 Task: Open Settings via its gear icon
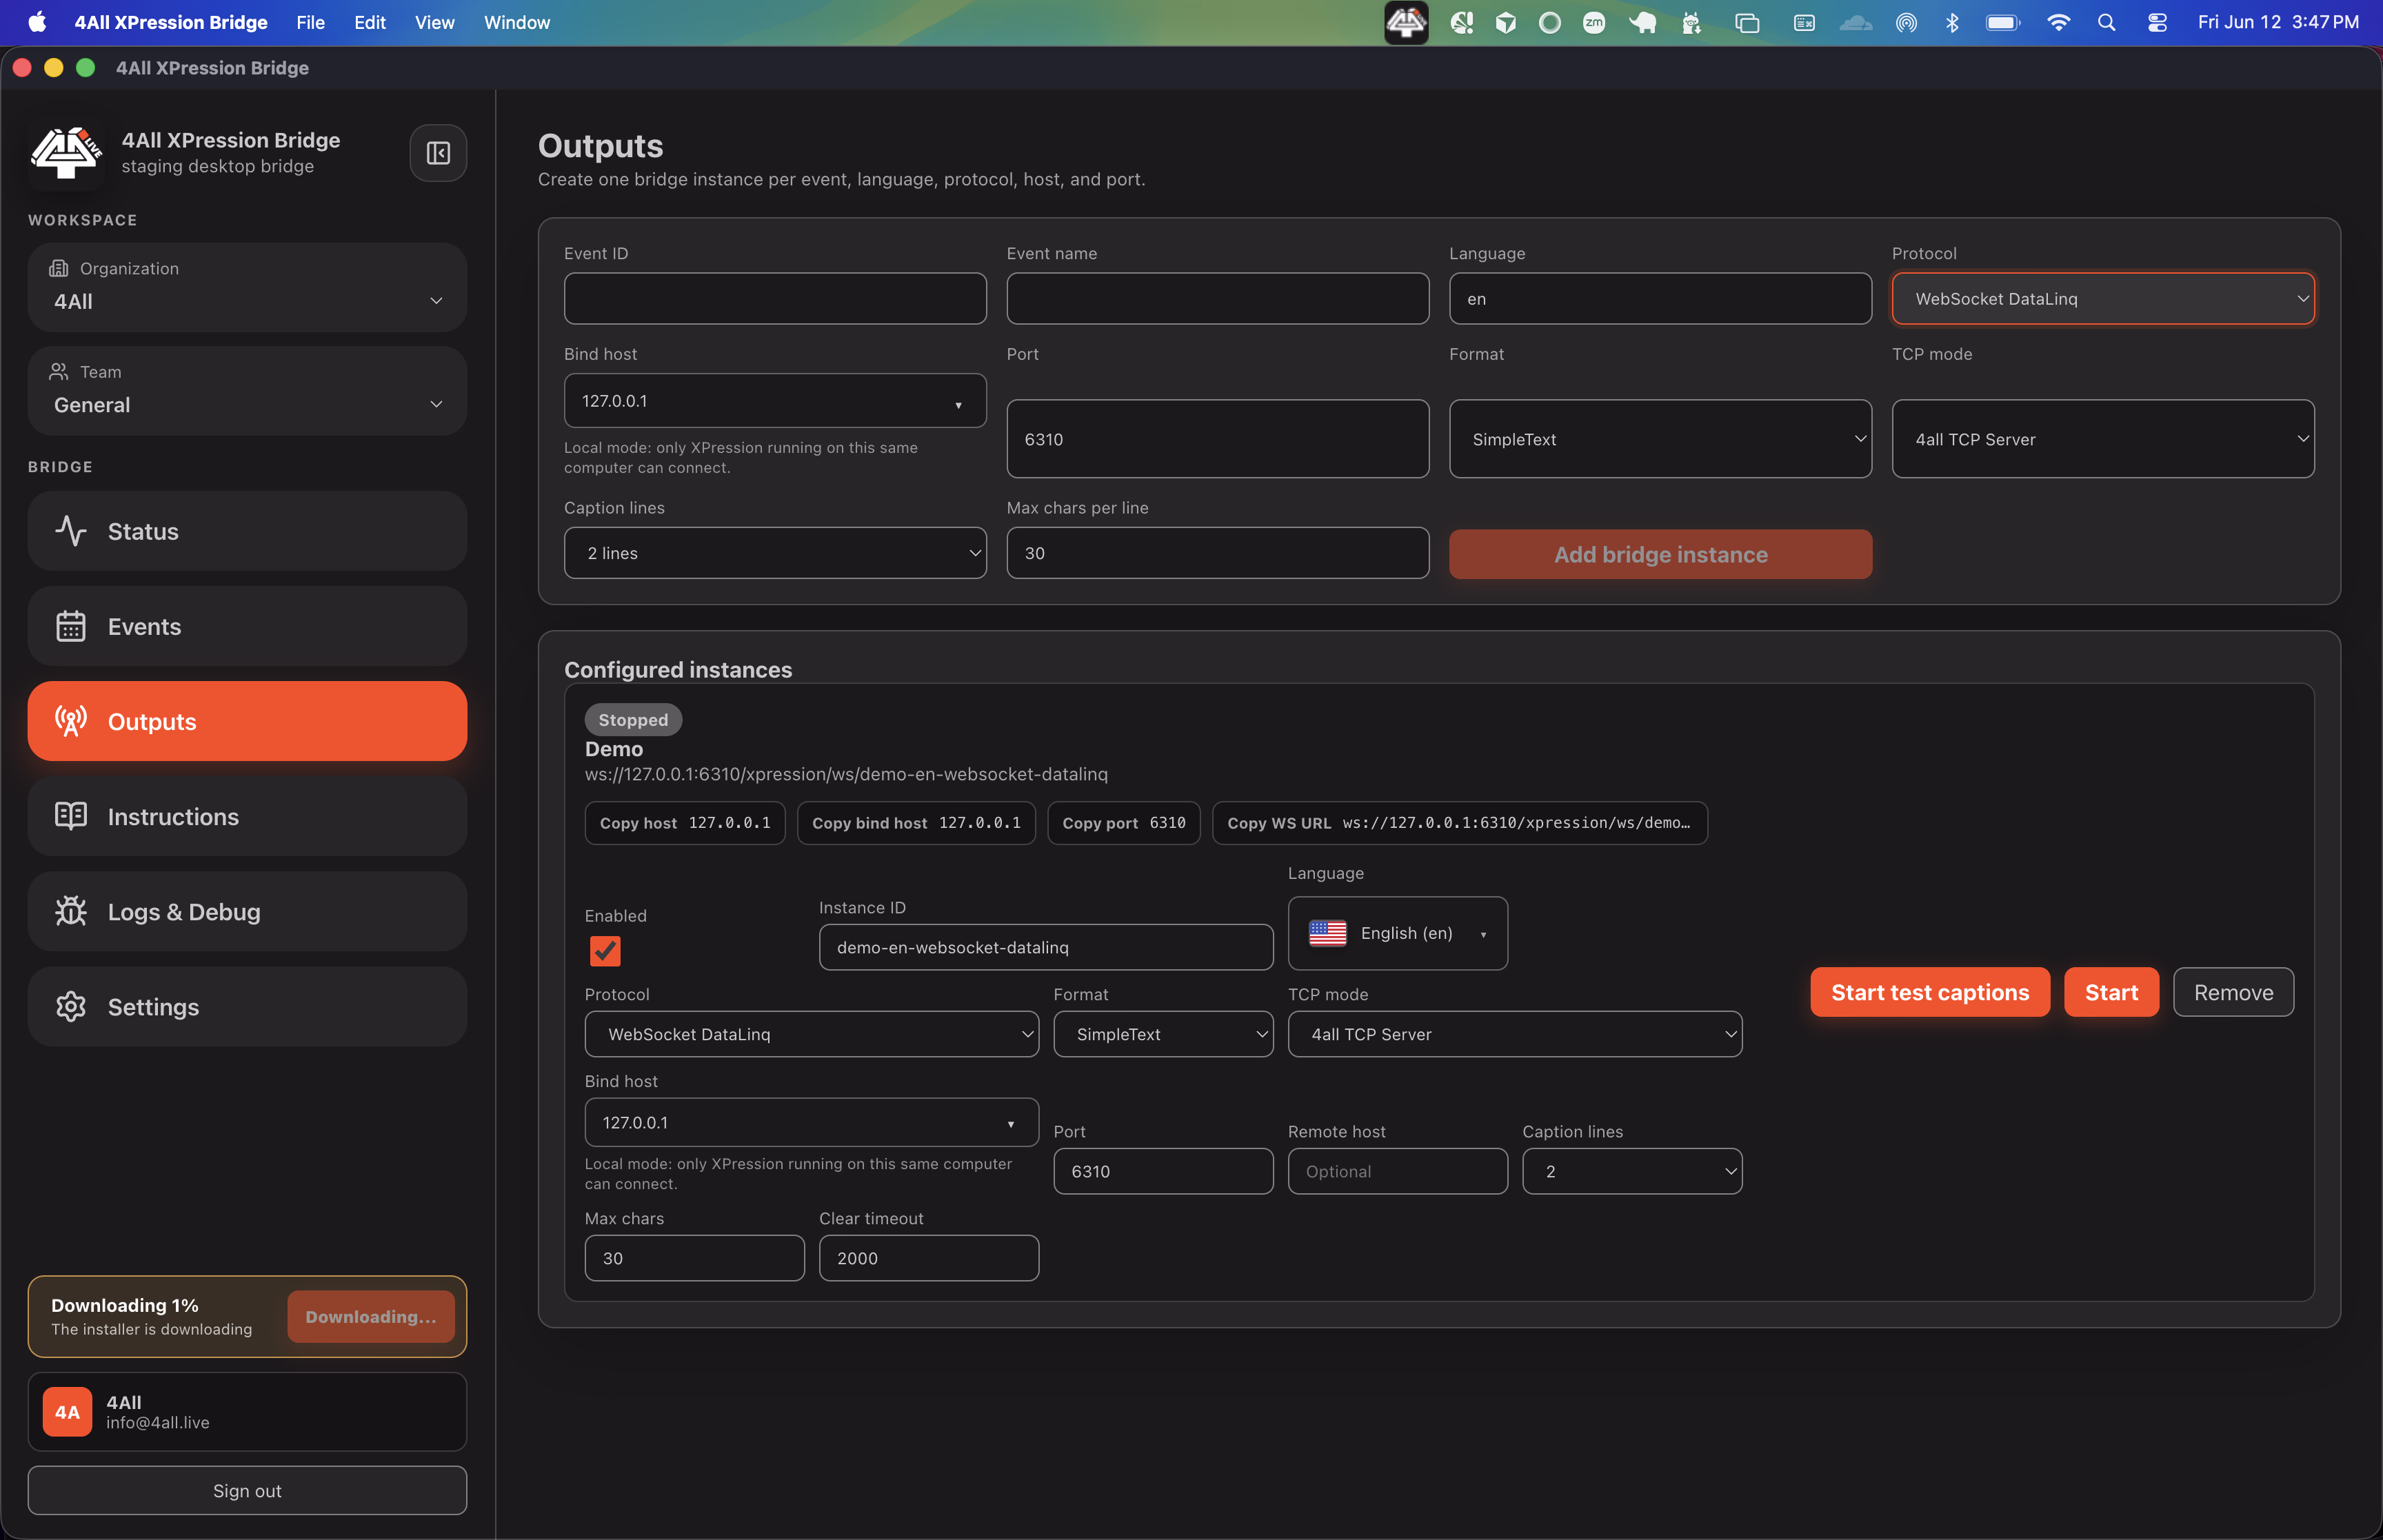pos(71,1006)
